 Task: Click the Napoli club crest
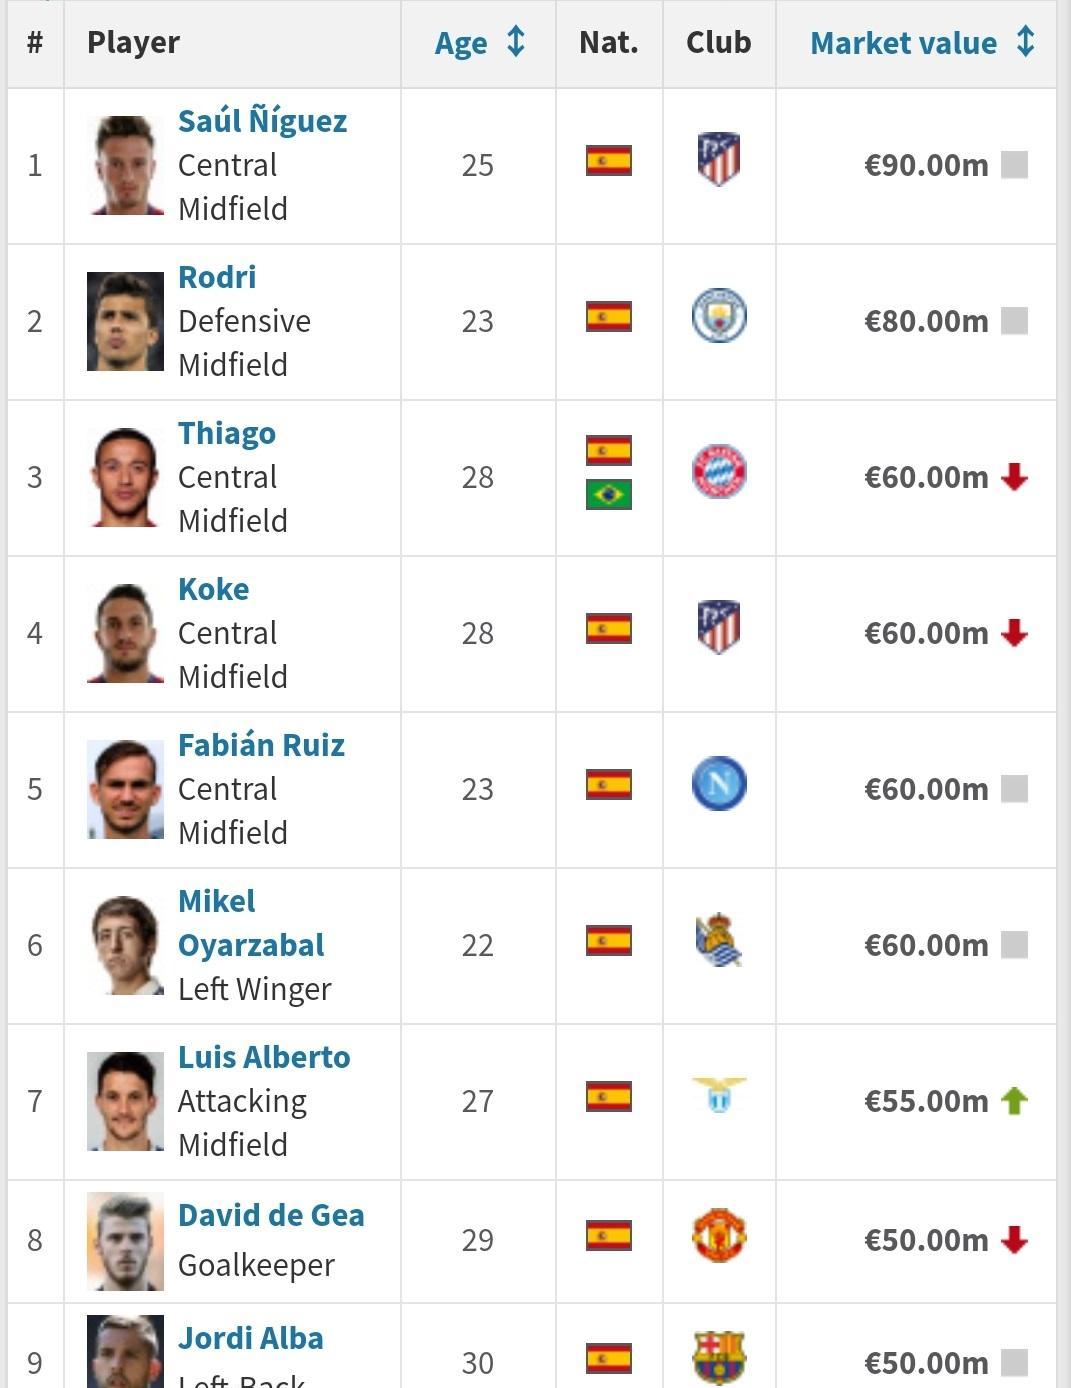[719, 784]
